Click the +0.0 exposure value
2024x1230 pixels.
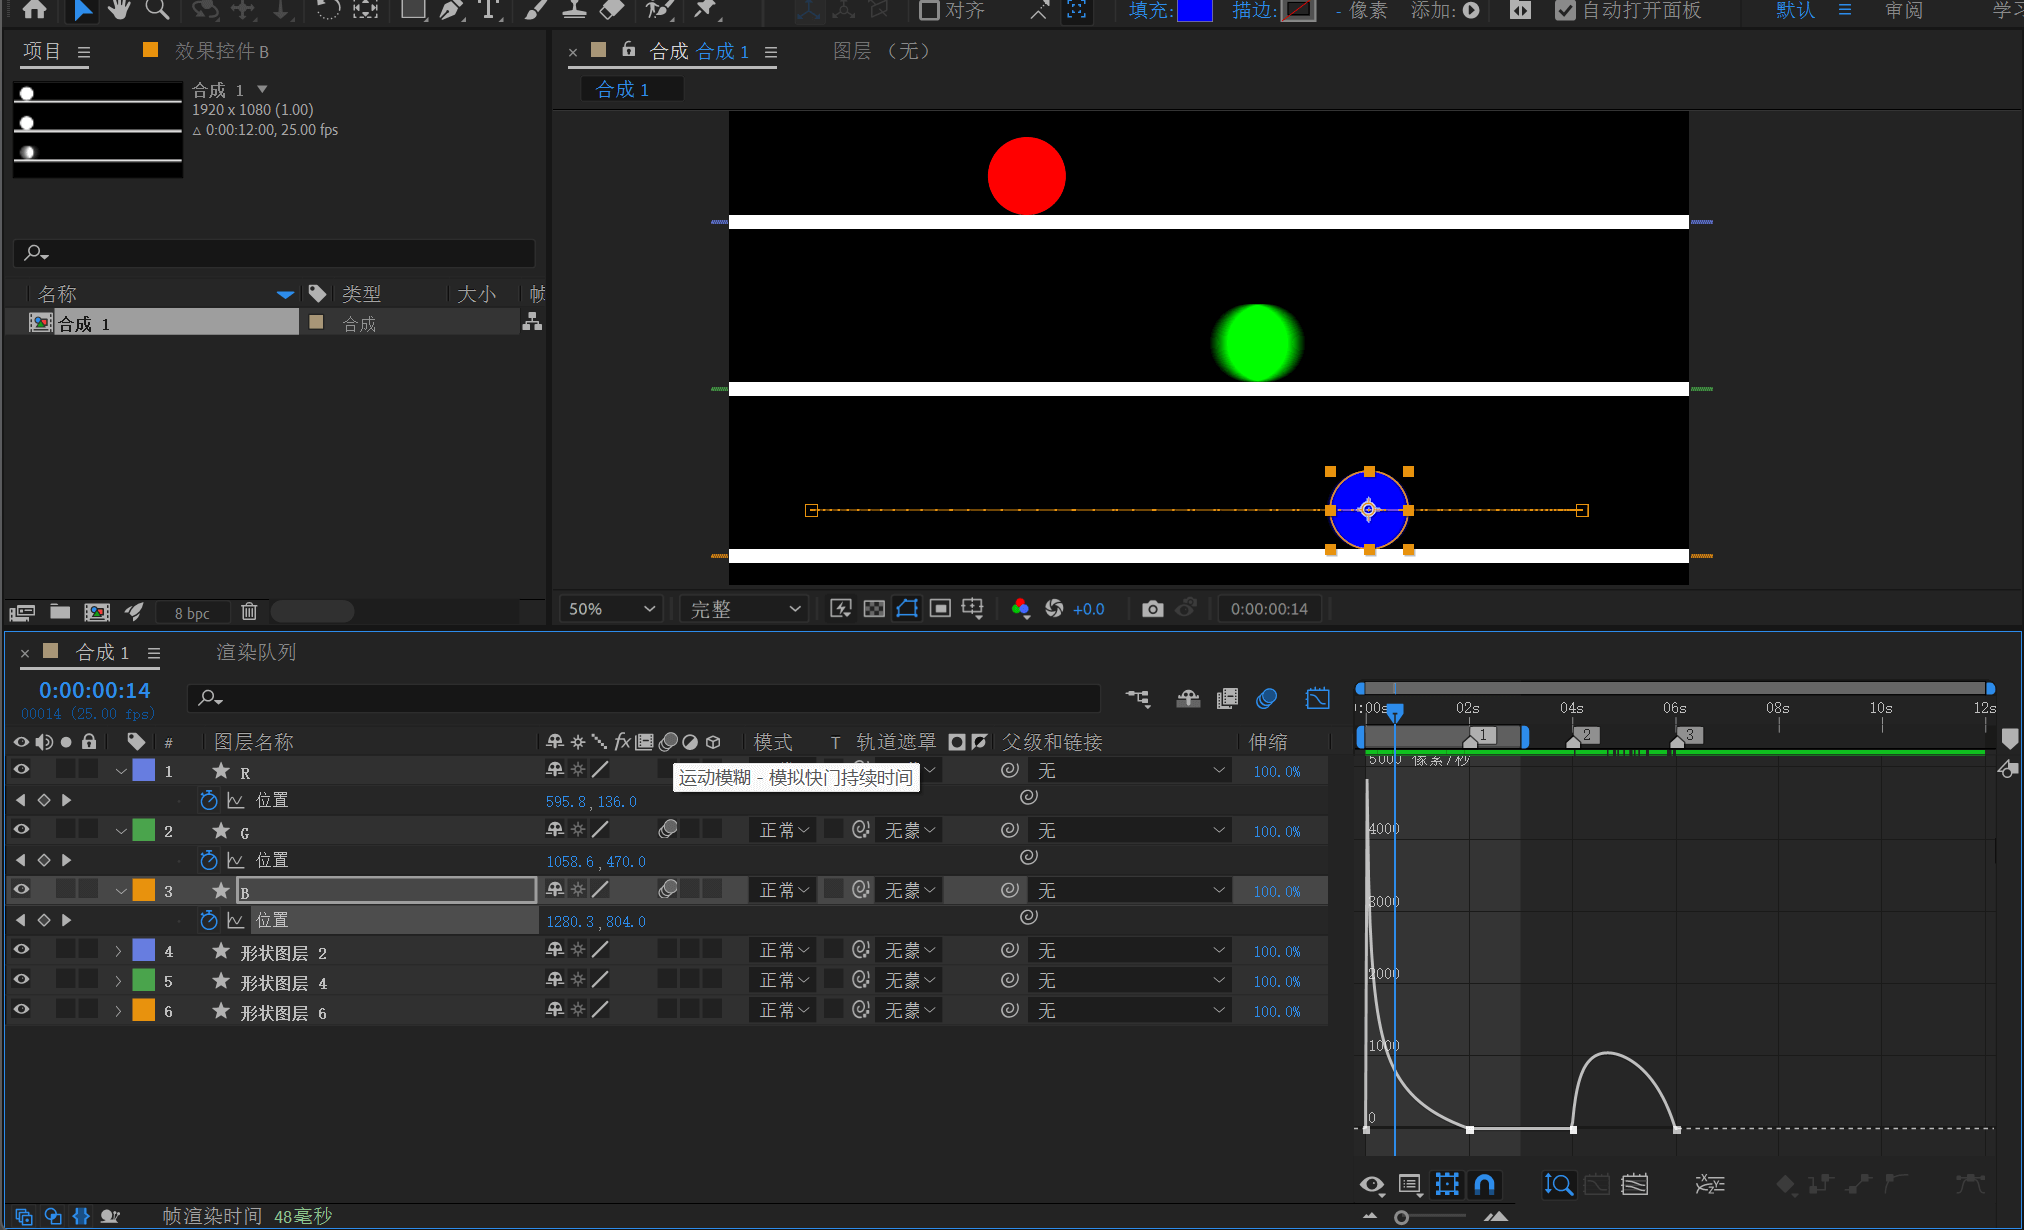1088,608
